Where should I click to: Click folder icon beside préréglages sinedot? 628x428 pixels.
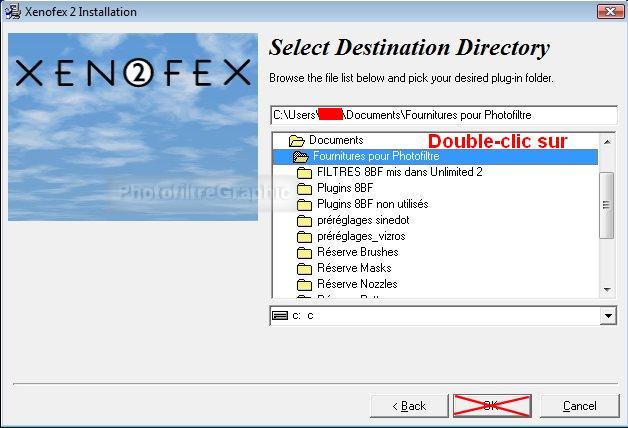(304, 221)
